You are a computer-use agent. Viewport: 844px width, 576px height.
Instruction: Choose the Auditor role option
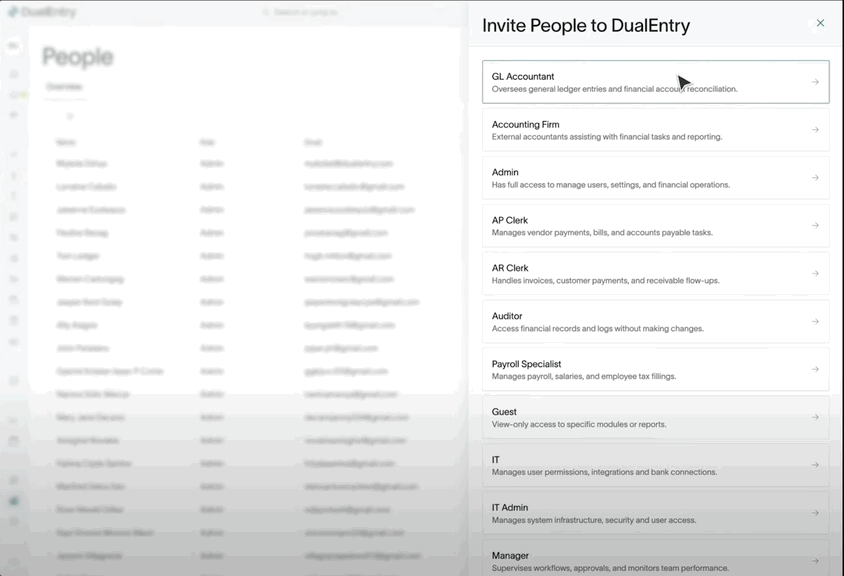(x=655, y=321)
